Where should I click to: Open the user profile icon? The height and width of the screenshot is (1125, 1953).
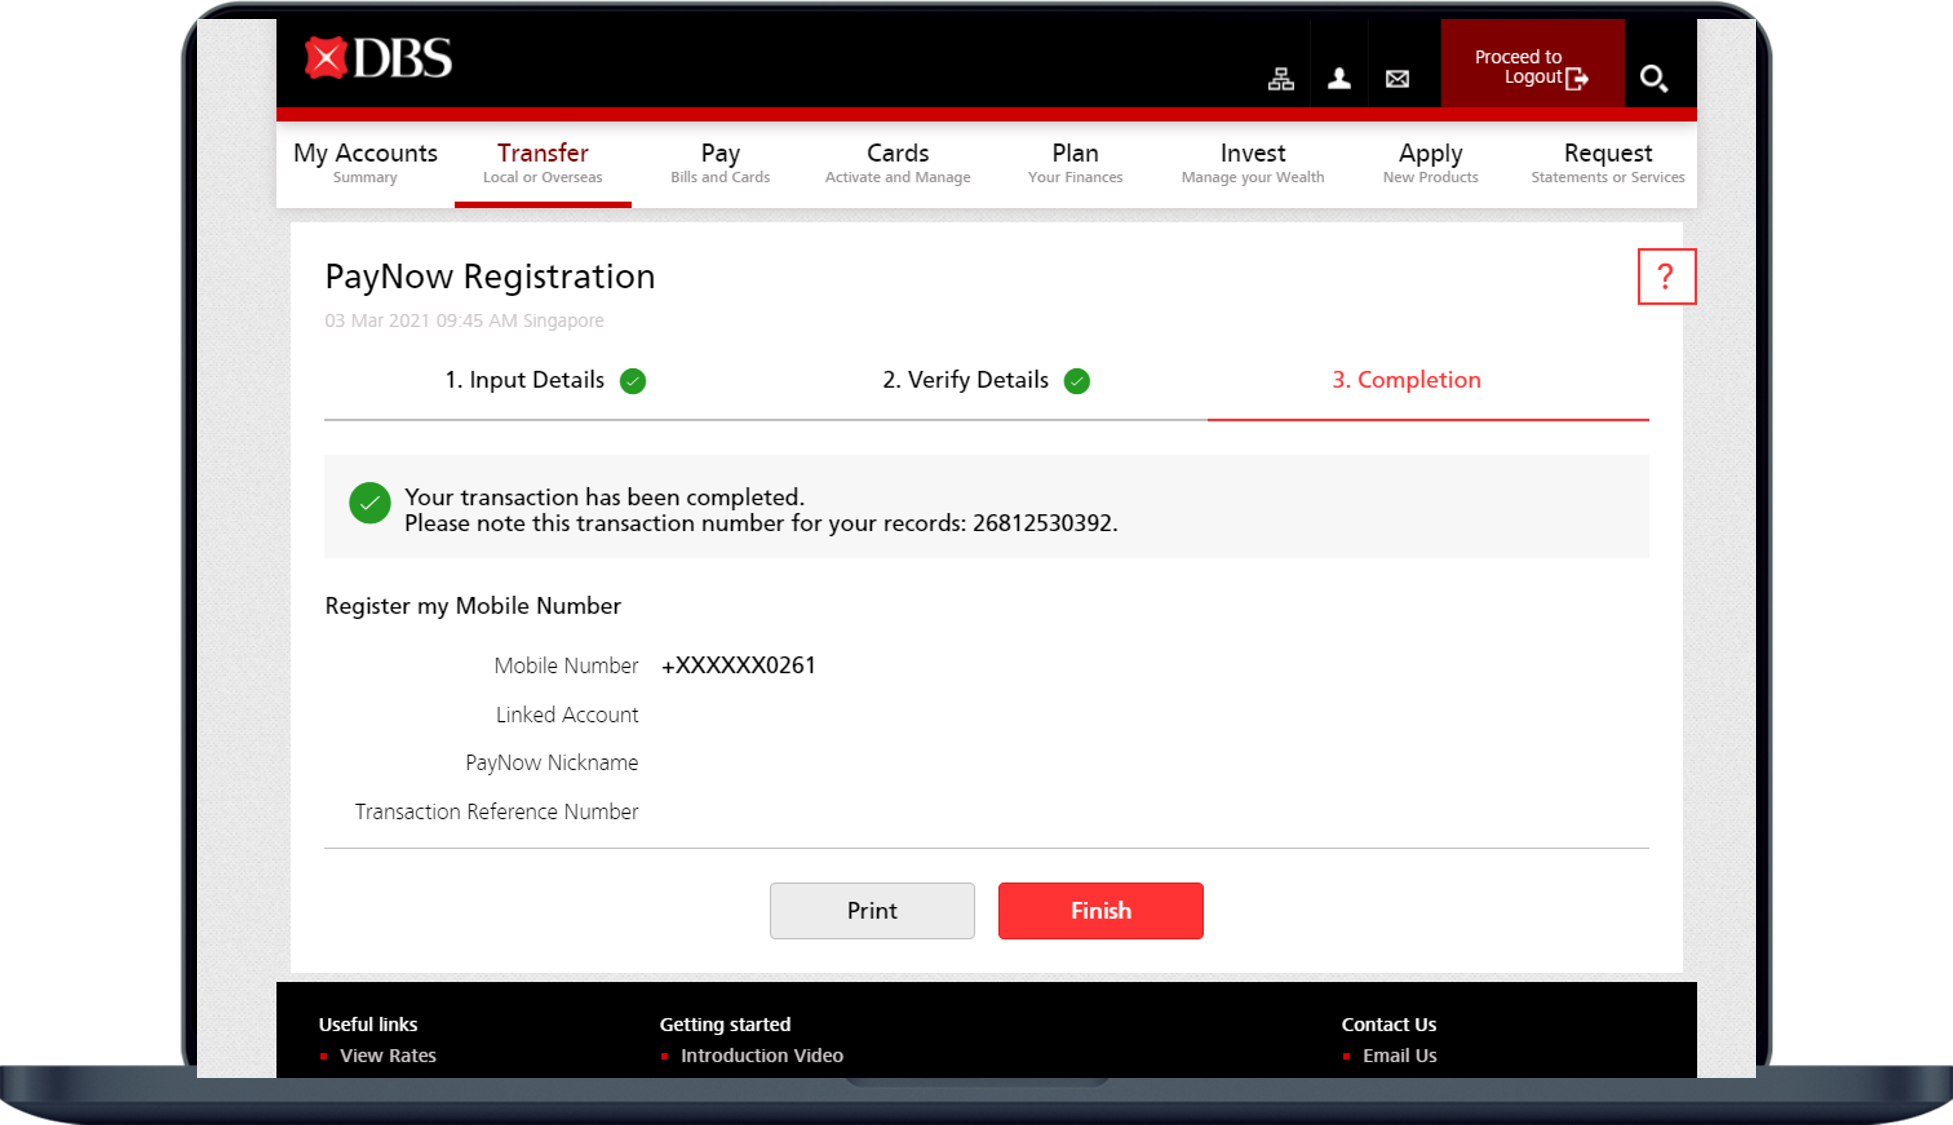tap(1339, 79)
